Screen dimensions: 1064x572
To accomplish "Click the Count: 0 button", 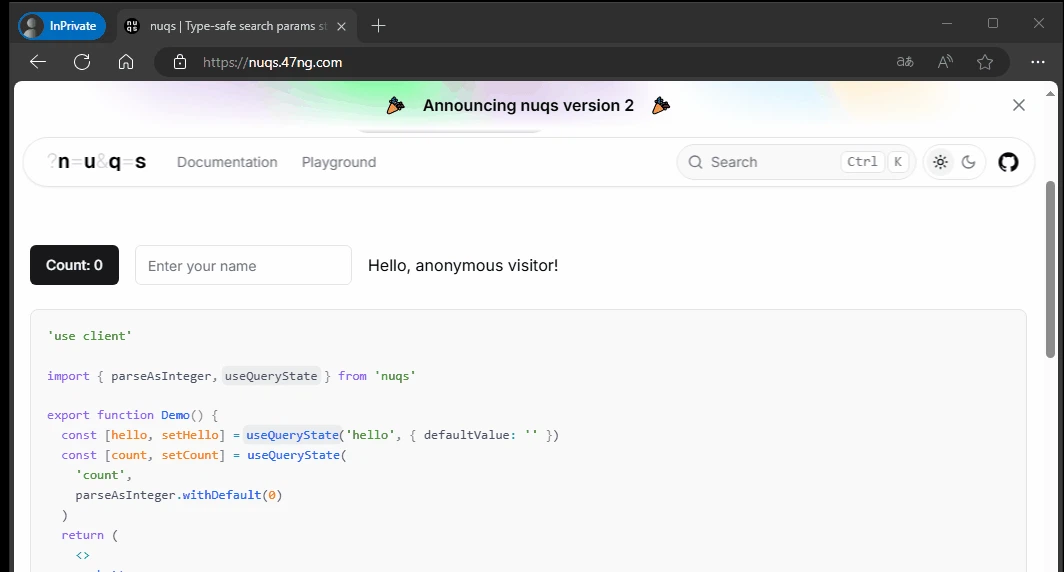I will (x=75, y=265).
